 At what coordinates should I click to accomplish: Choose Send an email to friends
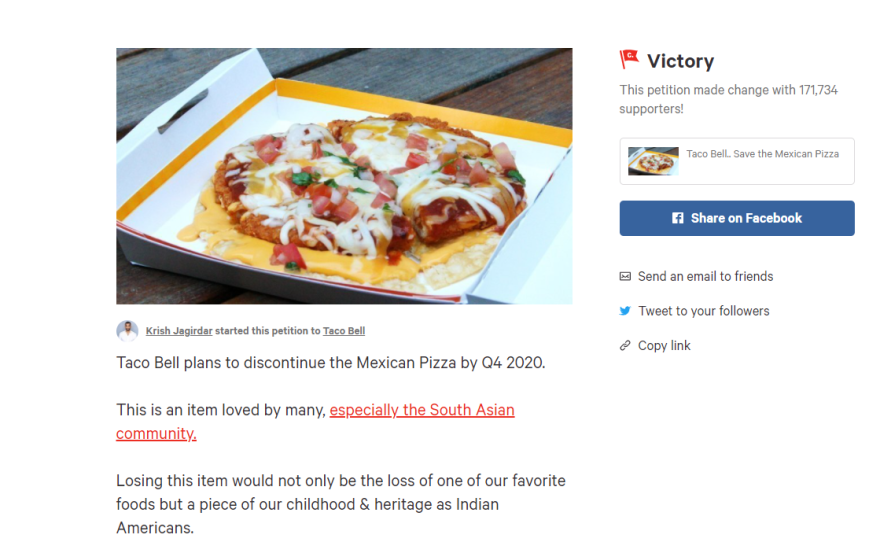(x=705, y=276)
